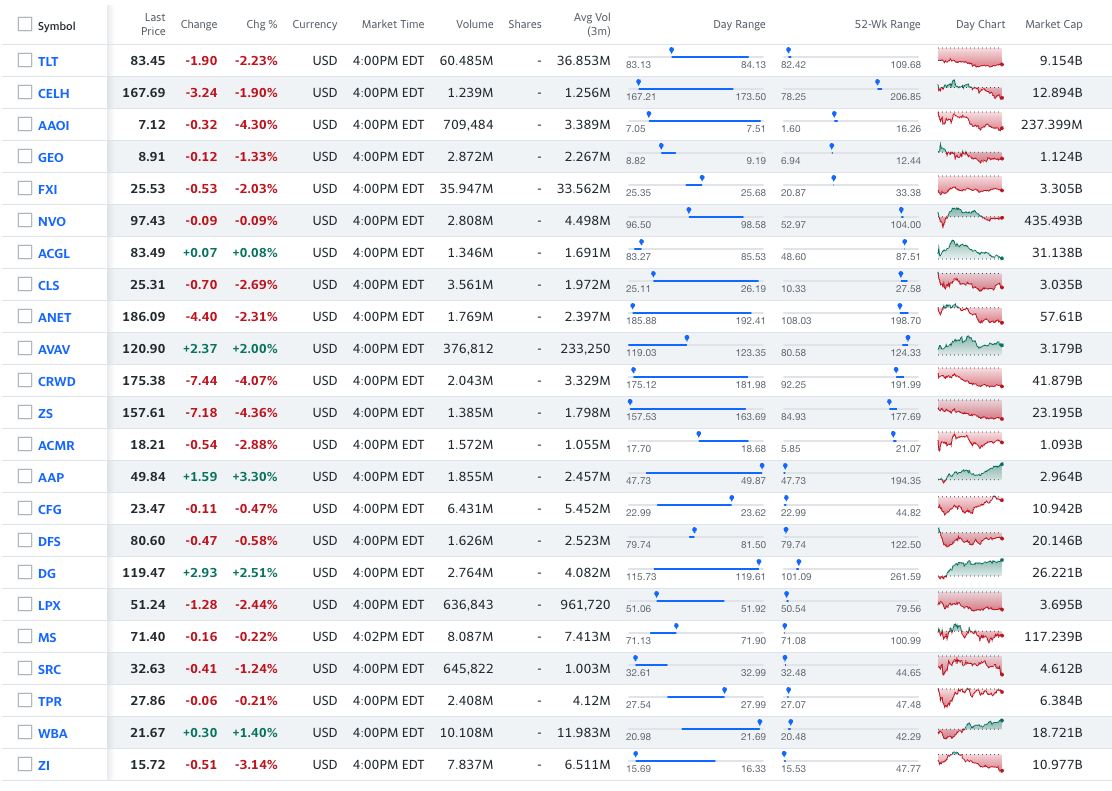Select the FXI row checkbox

pos(25,188)
